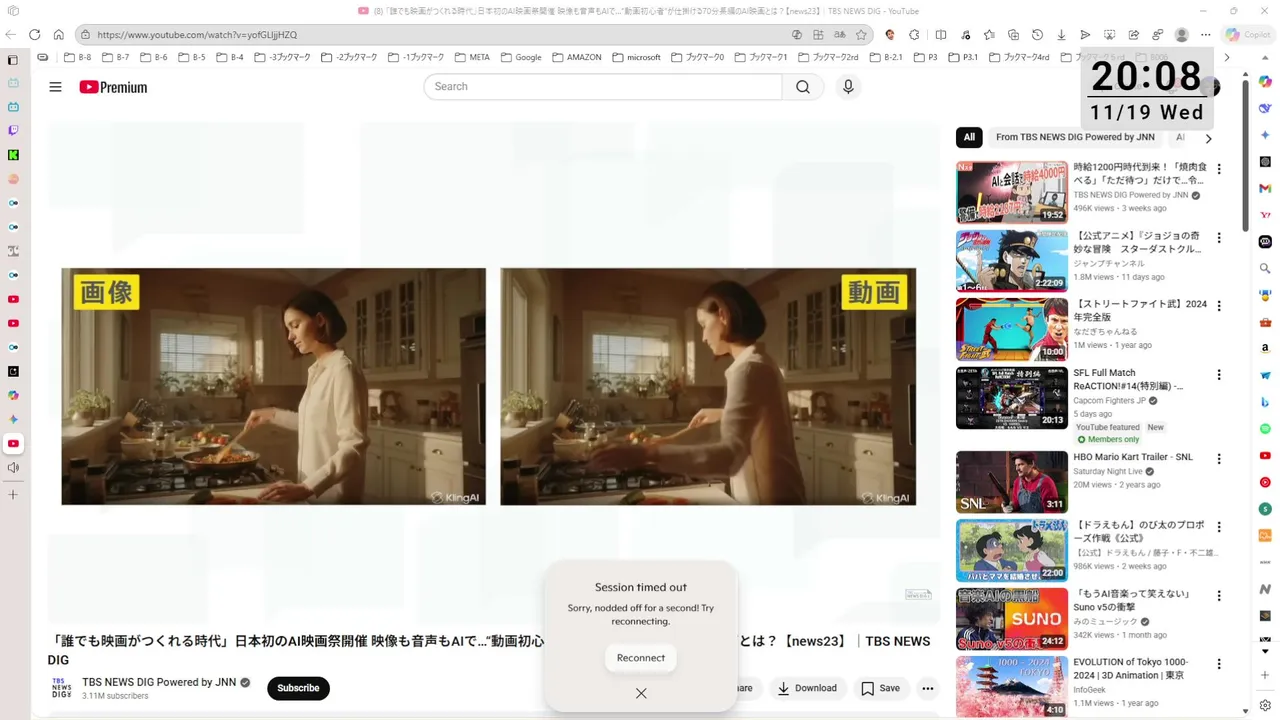Viewport: 1280px width, 720px height.
Task: Select From TBS NEWS DIG filter chip
Action: pyautogui.click(x=1075, y=137)
